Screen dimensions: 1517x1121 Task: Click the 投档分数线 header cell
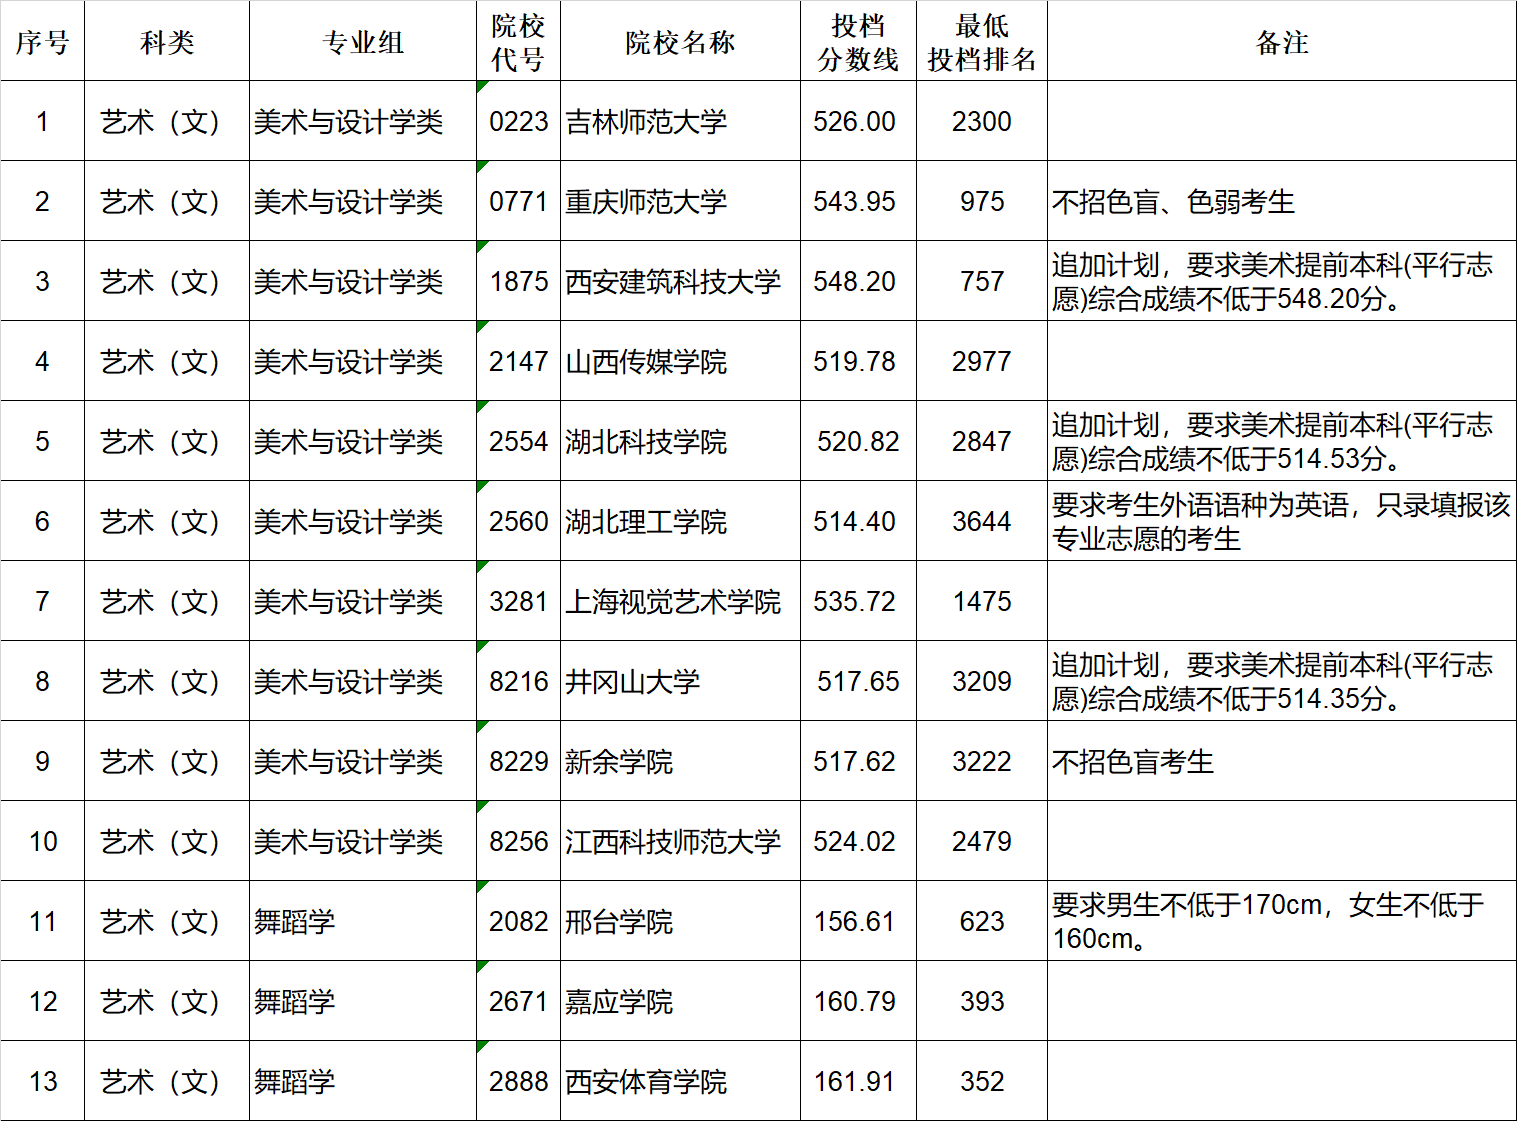point(858,41)
